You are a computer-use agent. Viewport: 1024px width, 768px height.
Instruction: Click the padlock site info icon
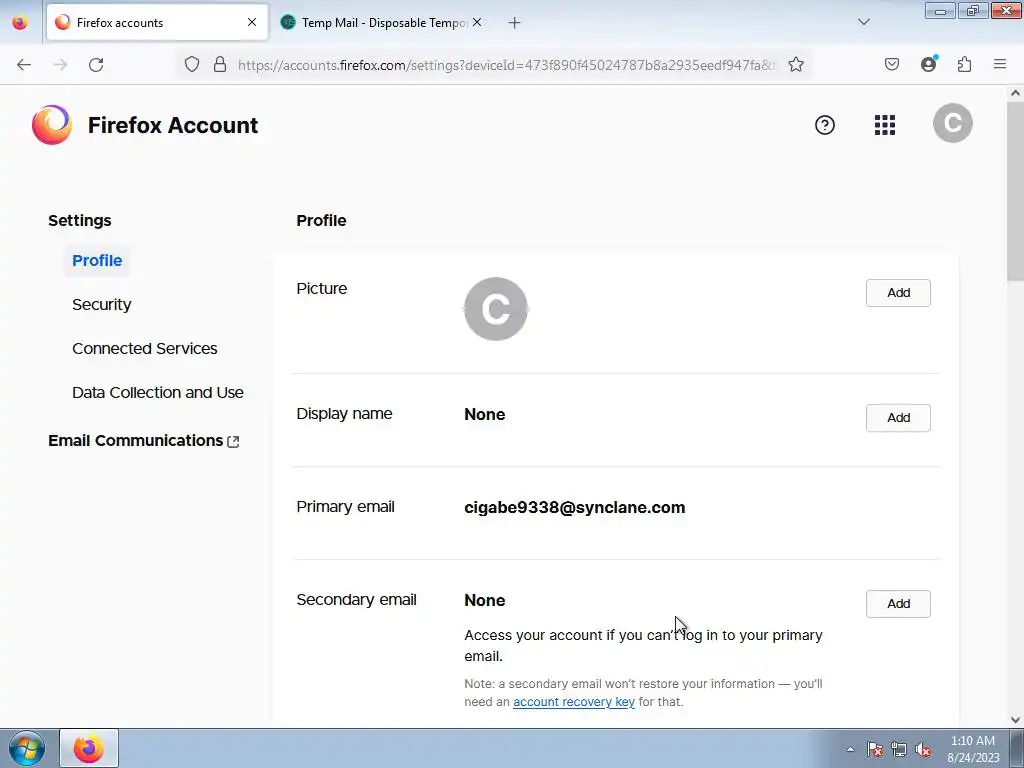click(x=220, y=64)
